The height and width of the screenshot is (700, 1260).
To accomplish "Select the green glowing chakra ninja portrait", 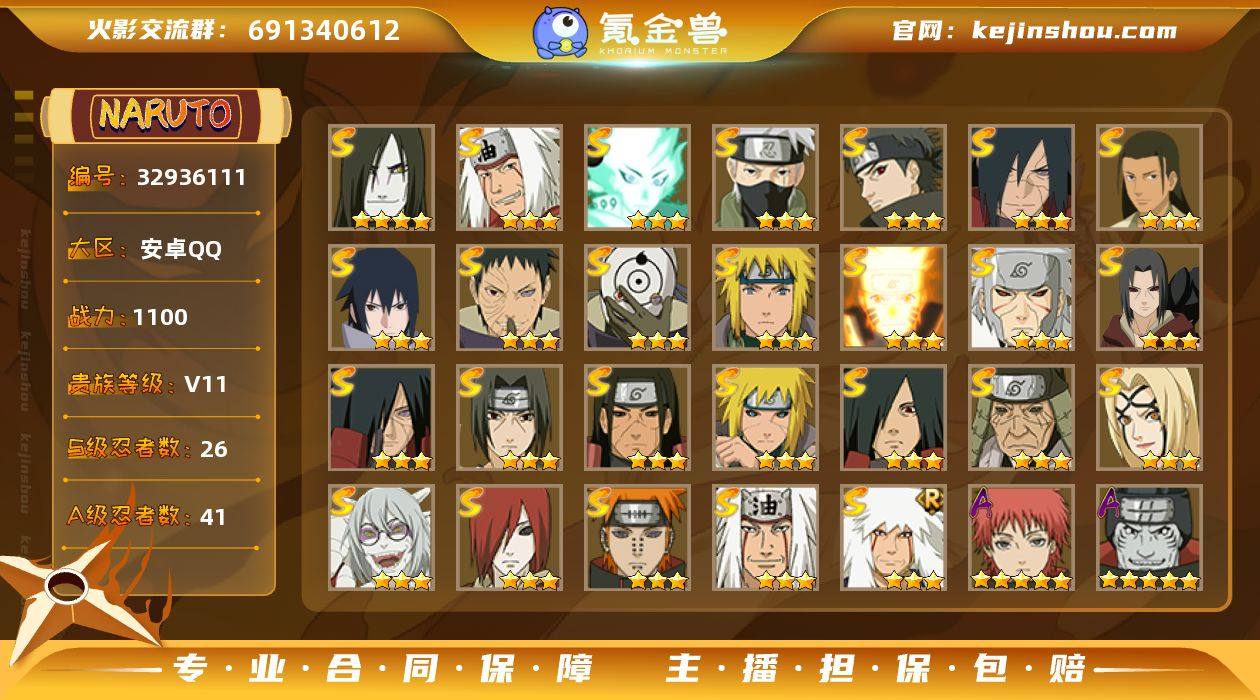I will (638, 178).
